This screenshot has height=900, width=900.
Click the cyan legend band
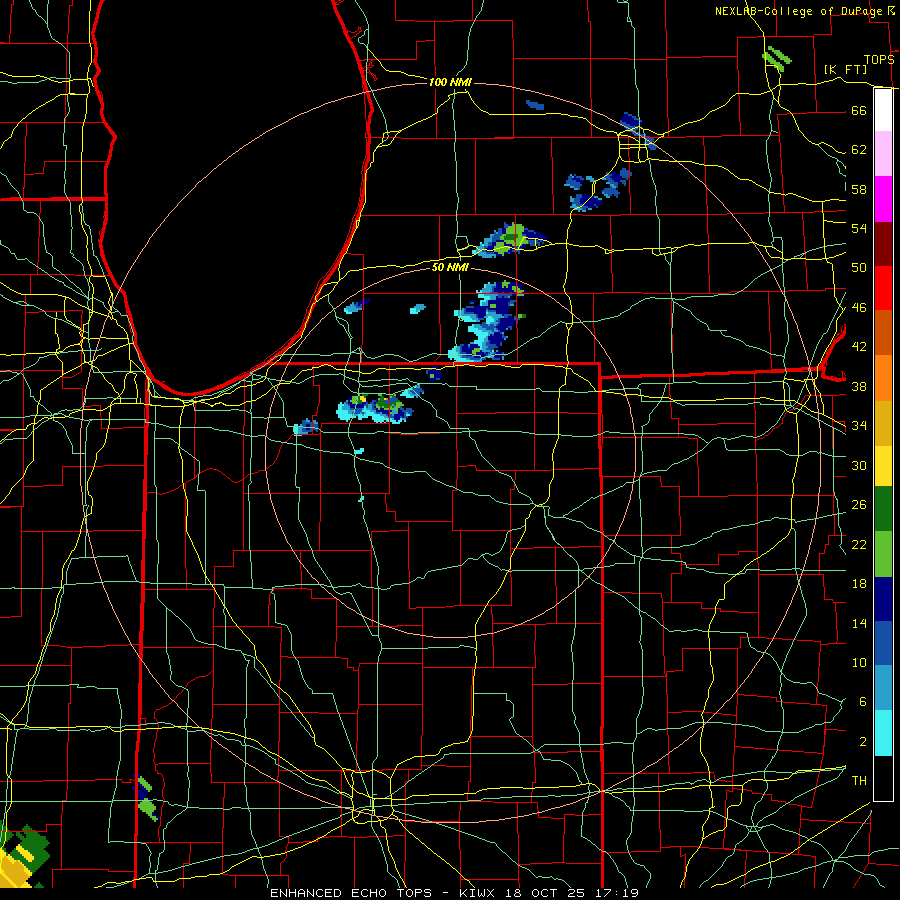(883, 733)
